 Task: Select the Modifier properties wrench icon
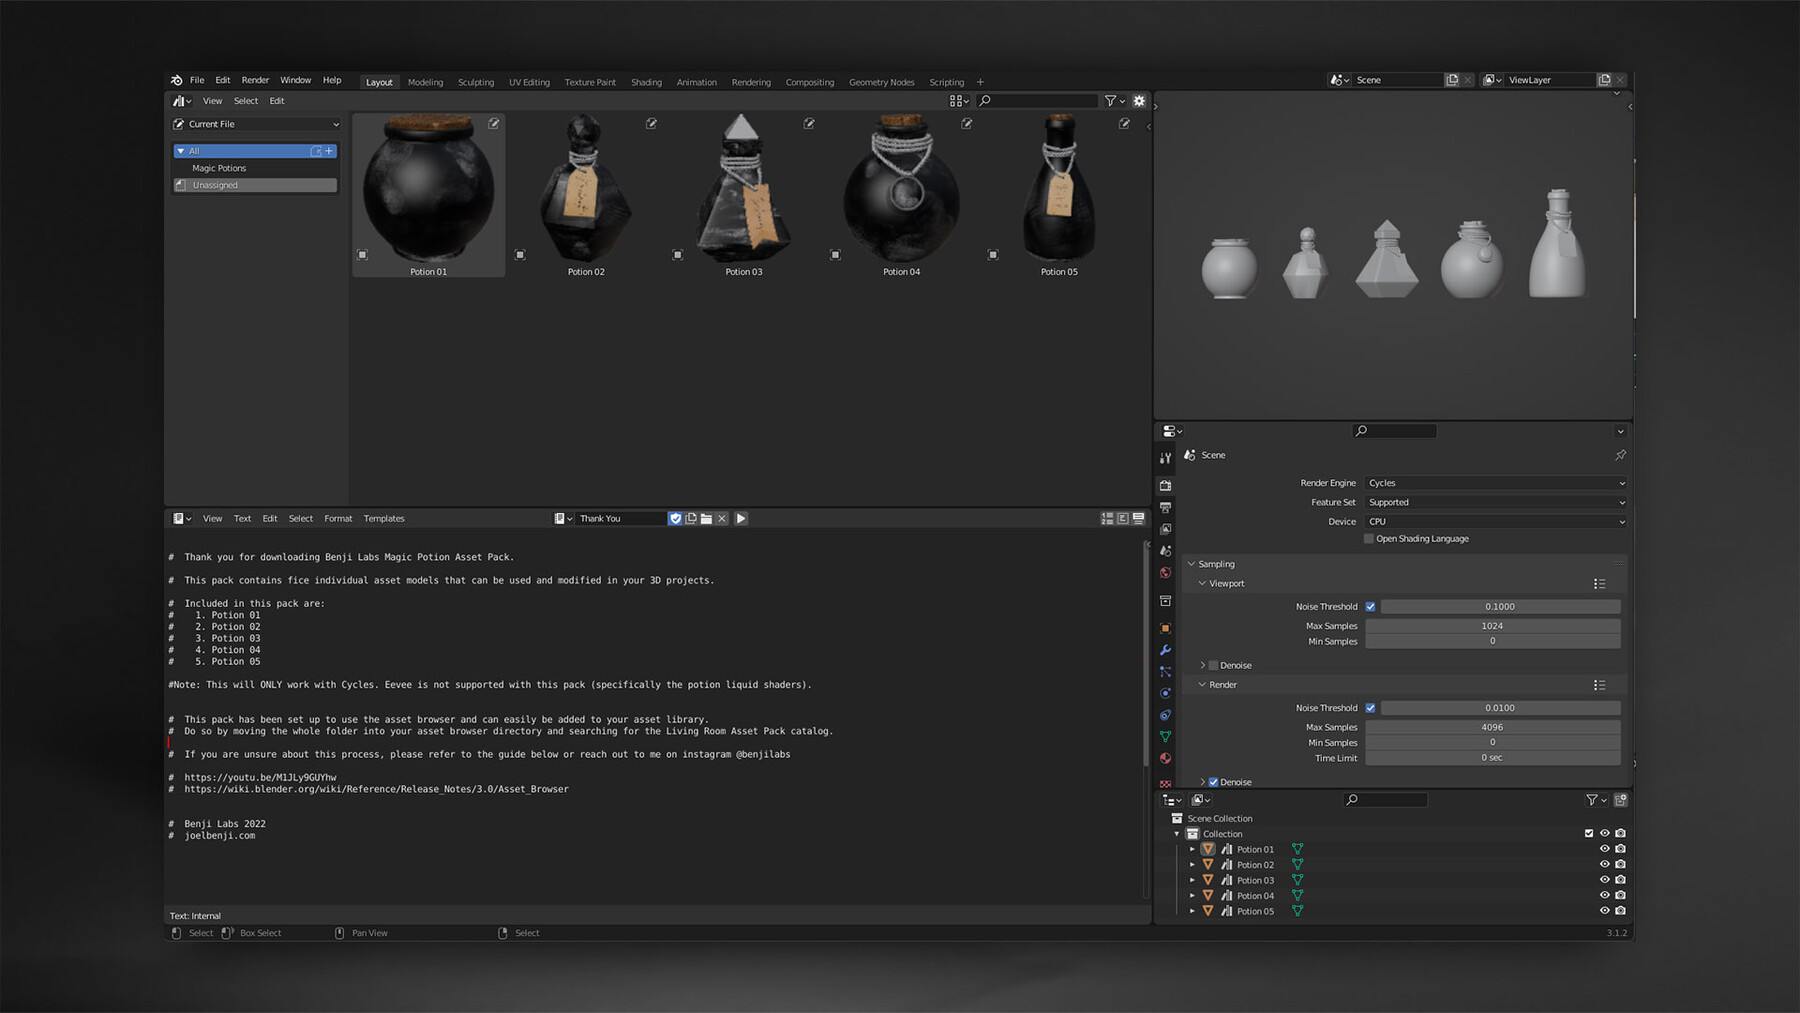click(1165, 650)
